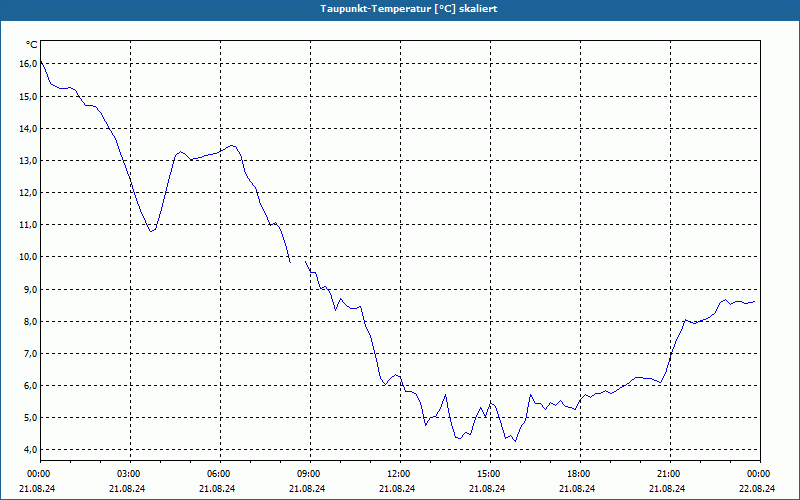Viewport: 800px width, 500px height.
Task: Click the °C unit label on y-axis
Action: pyautogui.click(x=32, y=45)
